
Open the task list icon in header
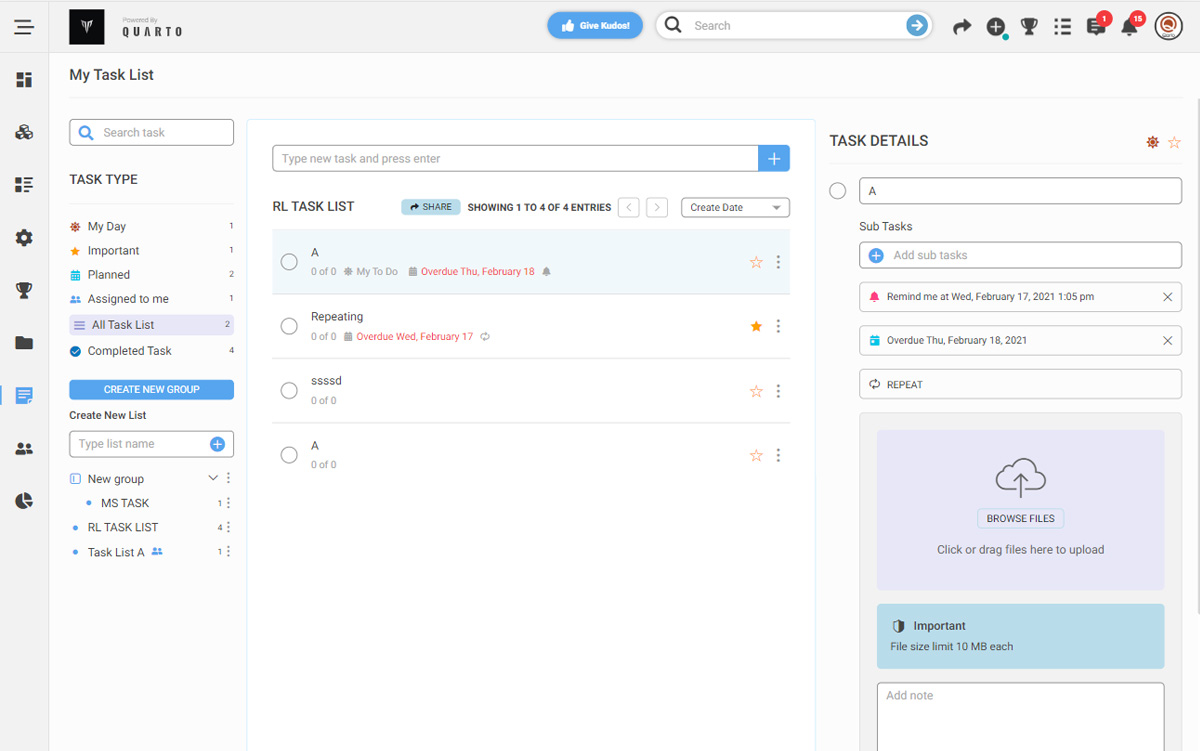pyautogui.click(x=1062, y=27)
